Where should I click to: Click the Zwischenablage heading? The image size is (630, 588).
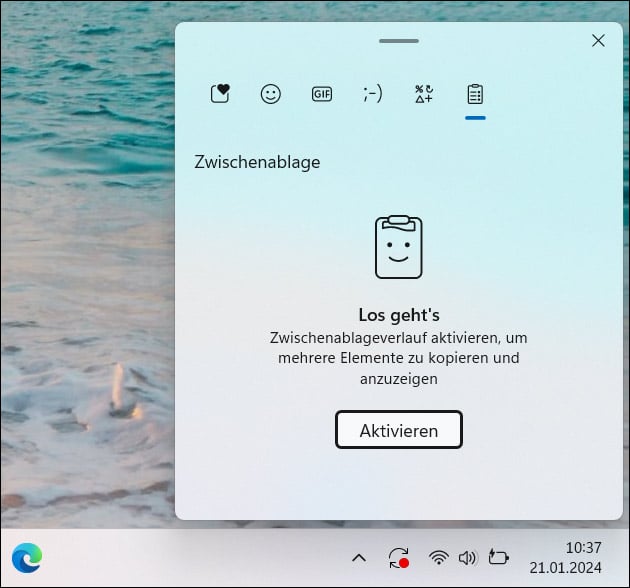pyautogui.click(x=257, y=162)
